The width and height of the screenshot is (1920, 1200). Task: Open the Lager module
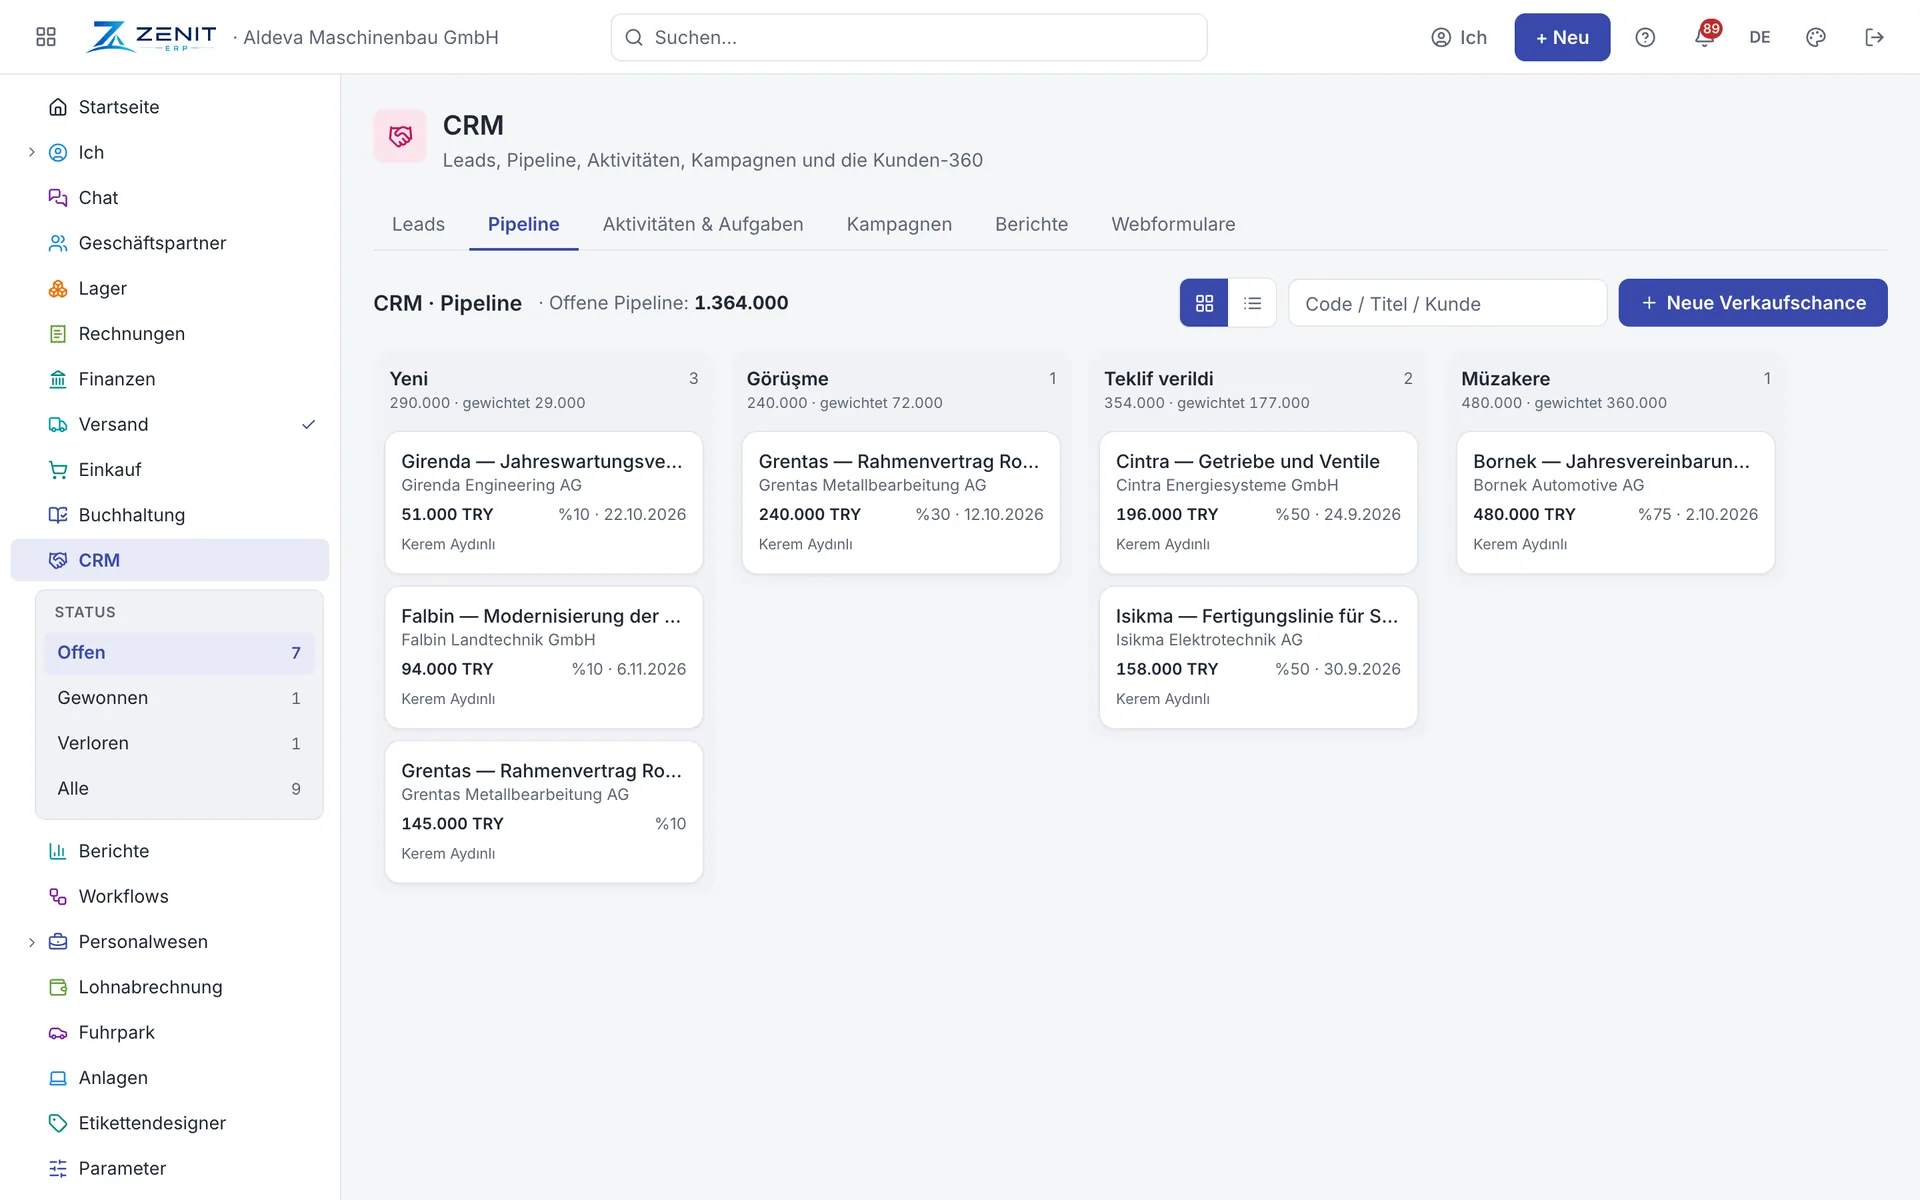coord(170,288)
